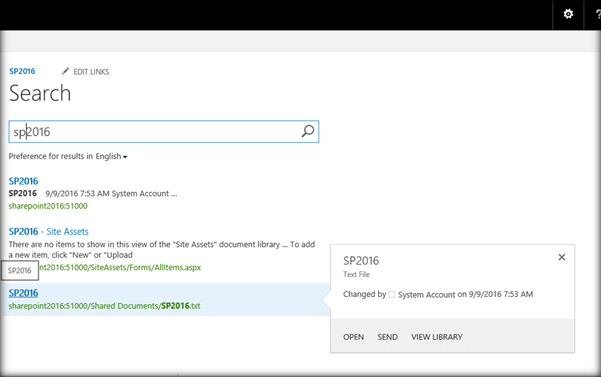This screenshot has height=377, width=601.
Task: Click the Shared Documents/SP2016.txt URL
Action: click(x=104, y=306)
